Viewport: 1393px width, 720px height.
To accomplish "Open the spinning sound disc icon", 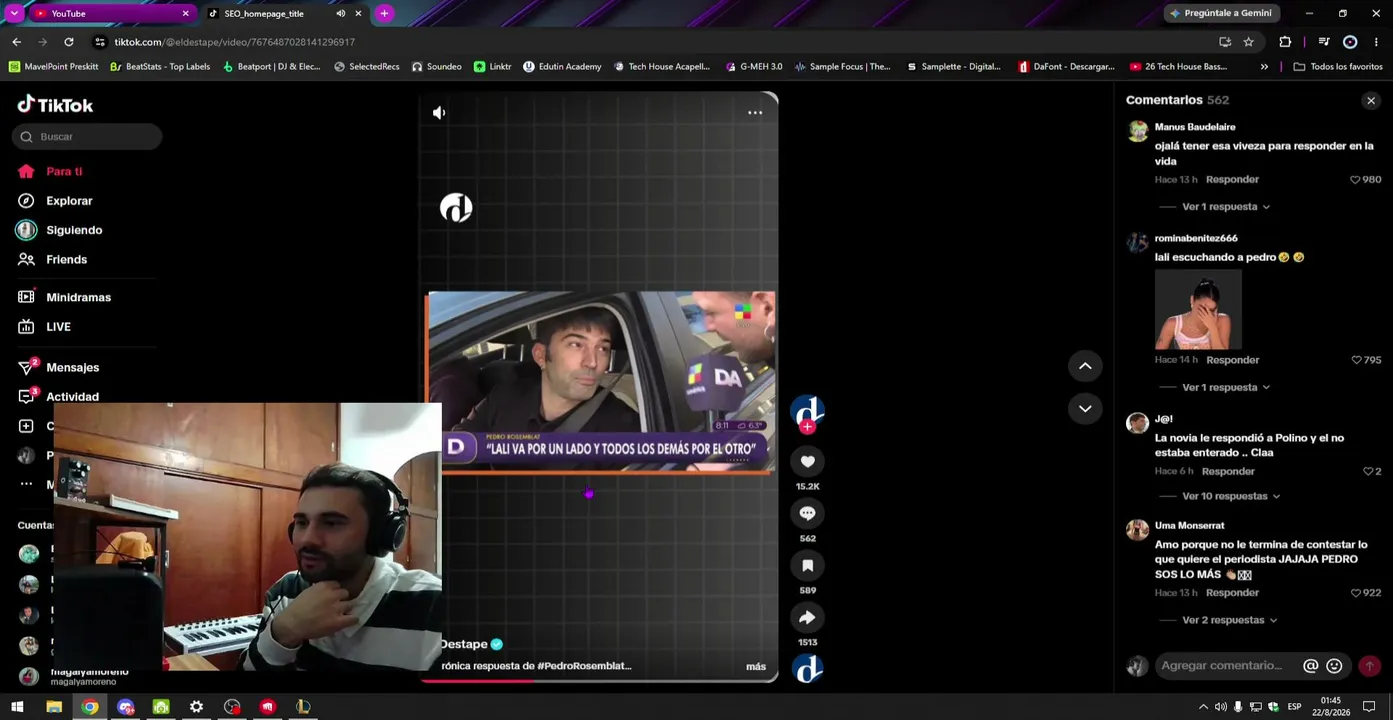I will [808, 668].
